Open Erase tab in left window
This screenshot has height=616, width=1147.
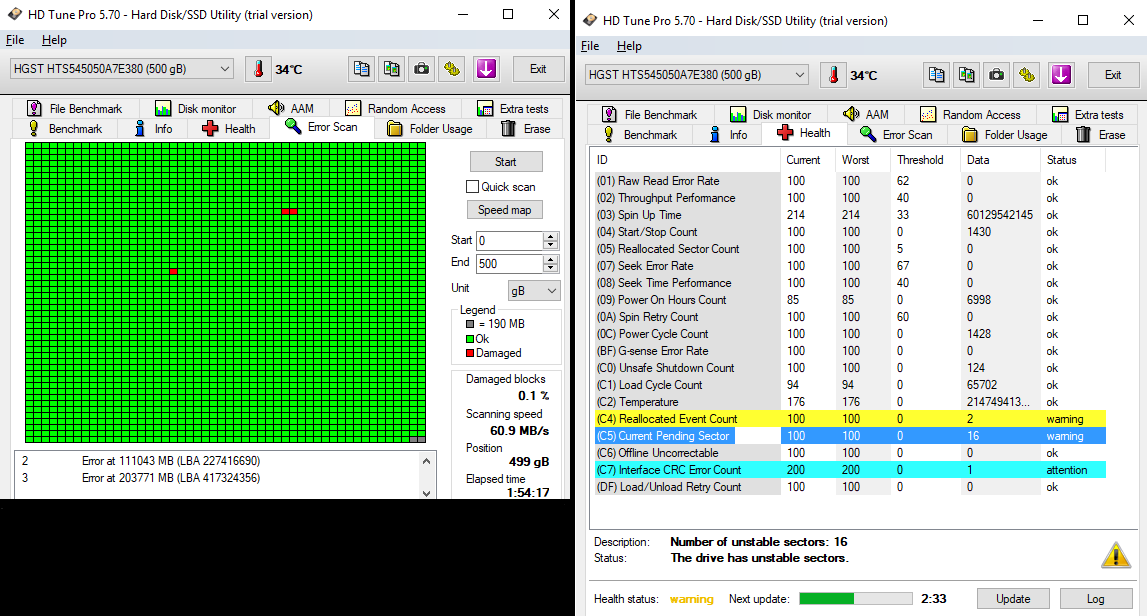coord(525,129)
